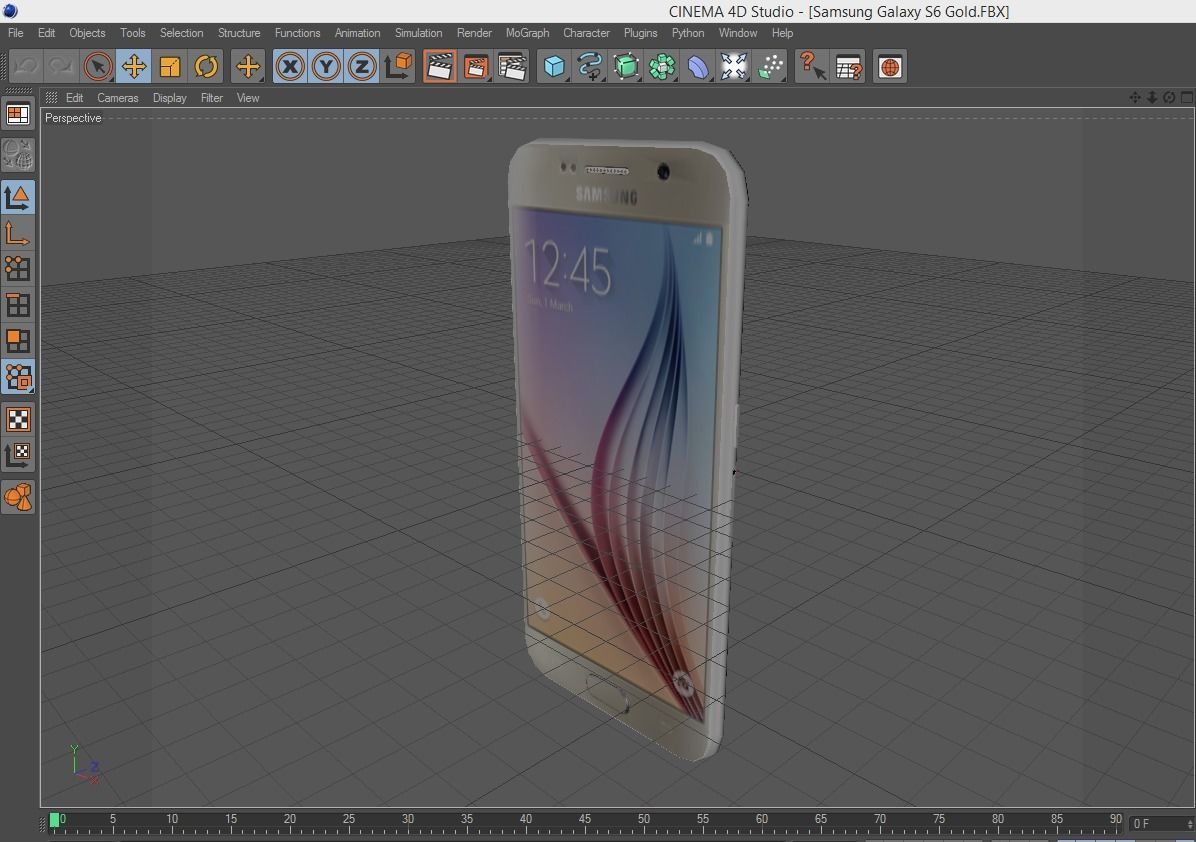The height and width of the screenshot is (842, 1196).
Task: Open the viewport View menu
Action: coord(248,98)
